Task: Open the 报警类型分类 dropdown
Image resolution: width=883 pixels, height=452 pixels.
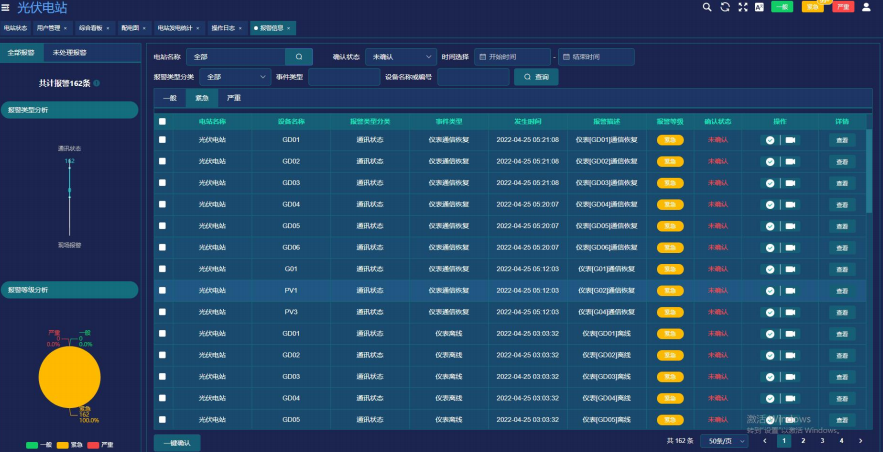Action: 235,76
